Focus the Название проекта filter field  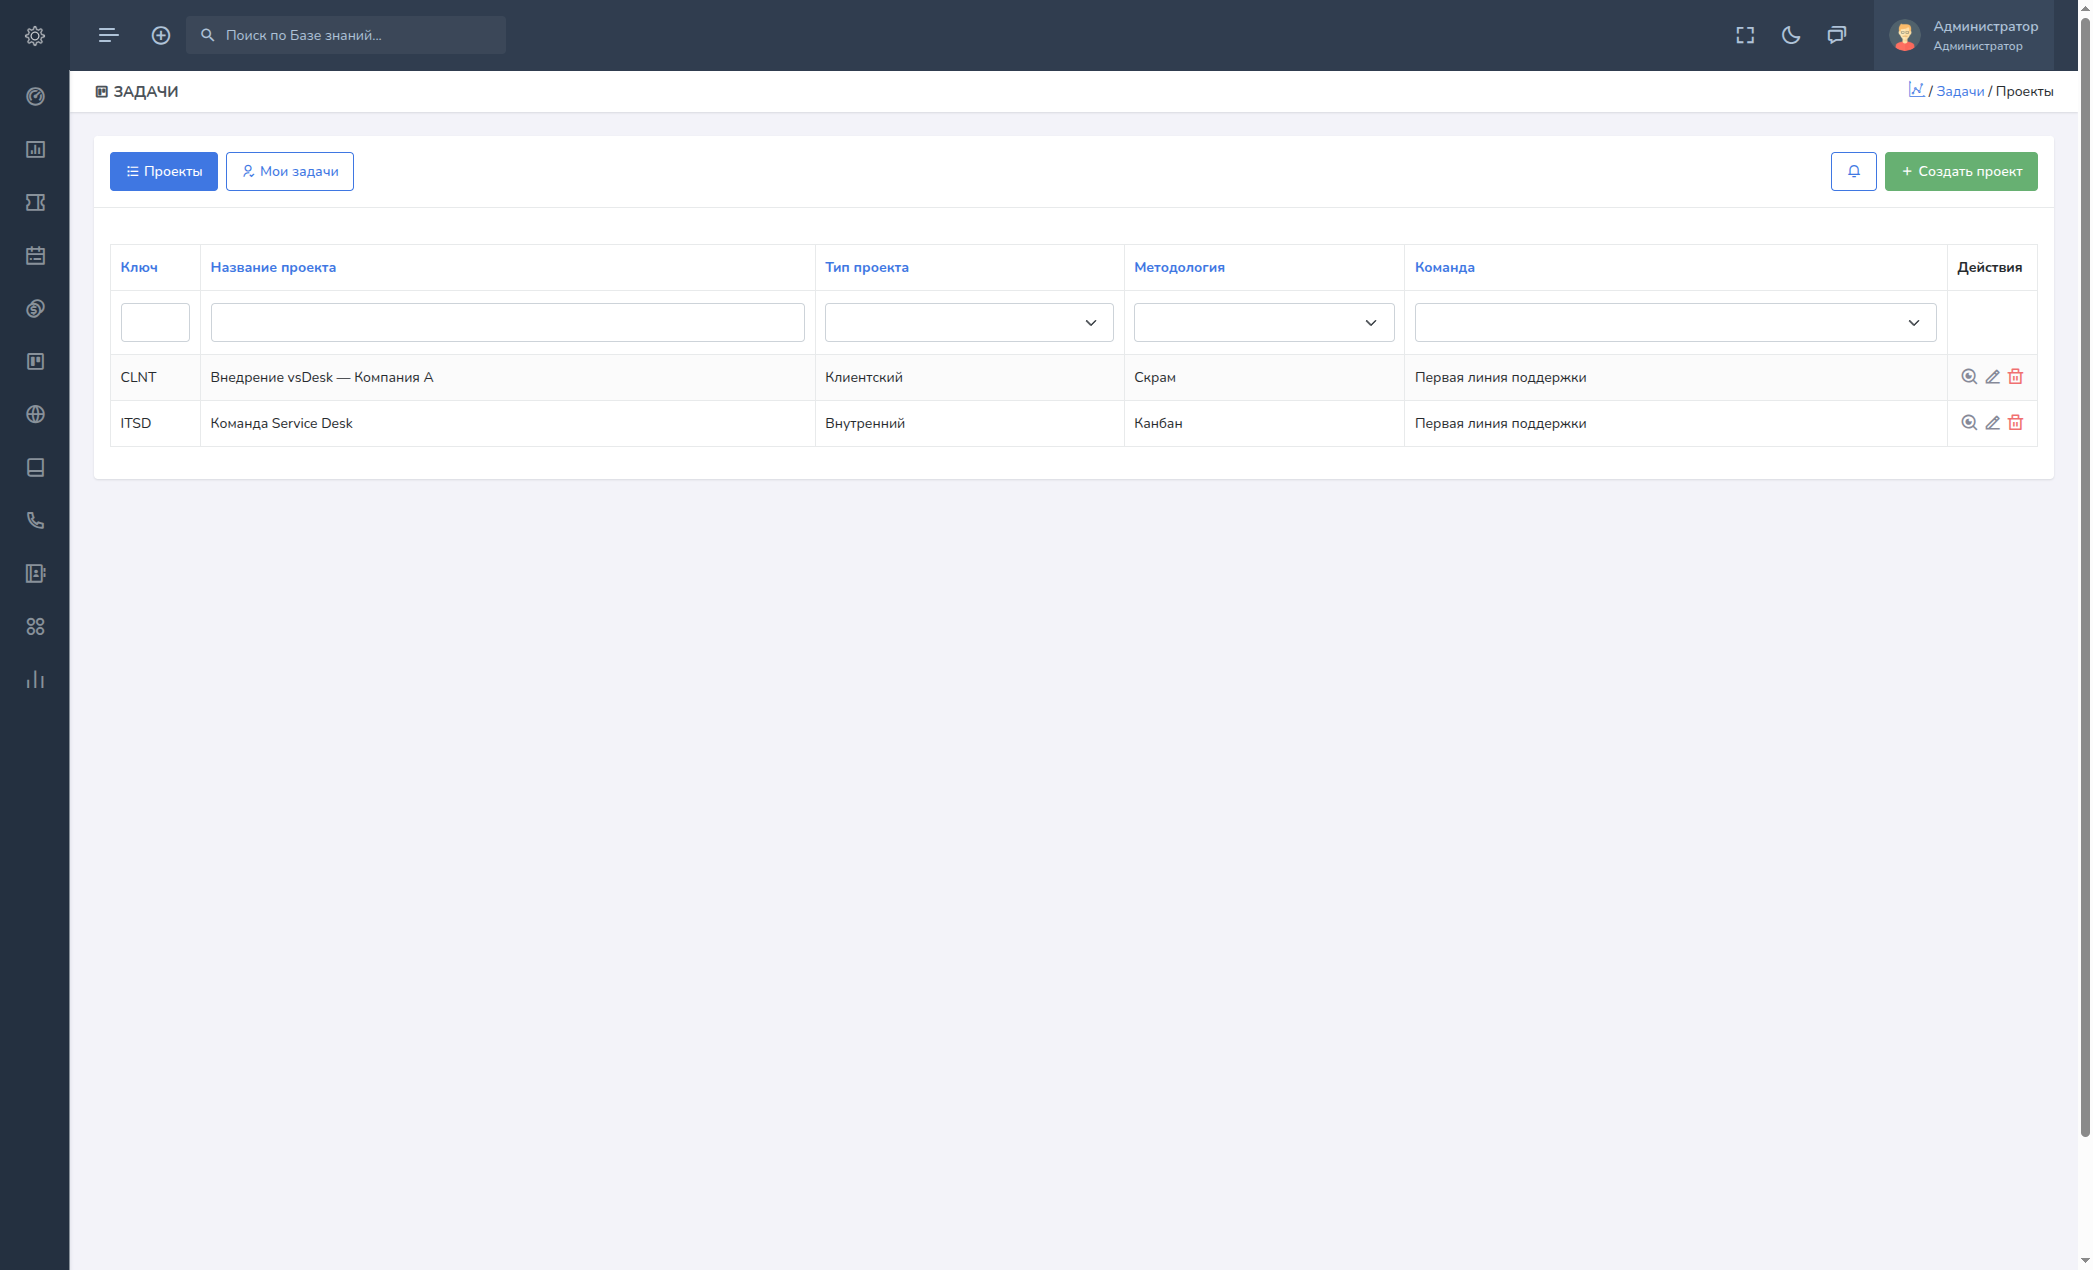pyautogui.click(x=507, y=323)
